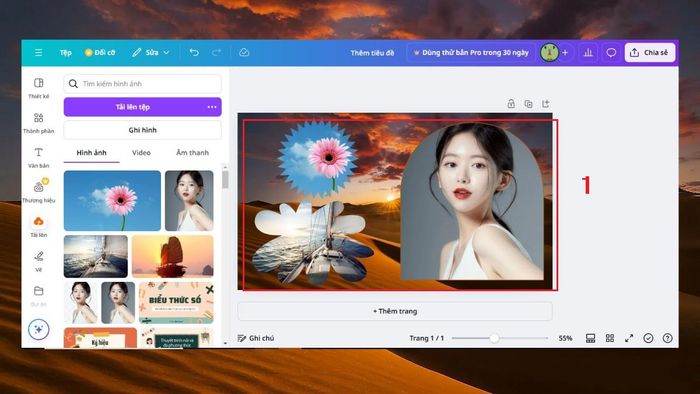The image size is (700, 394).
Task: Add page with icon above canvas
Action: 546,104
